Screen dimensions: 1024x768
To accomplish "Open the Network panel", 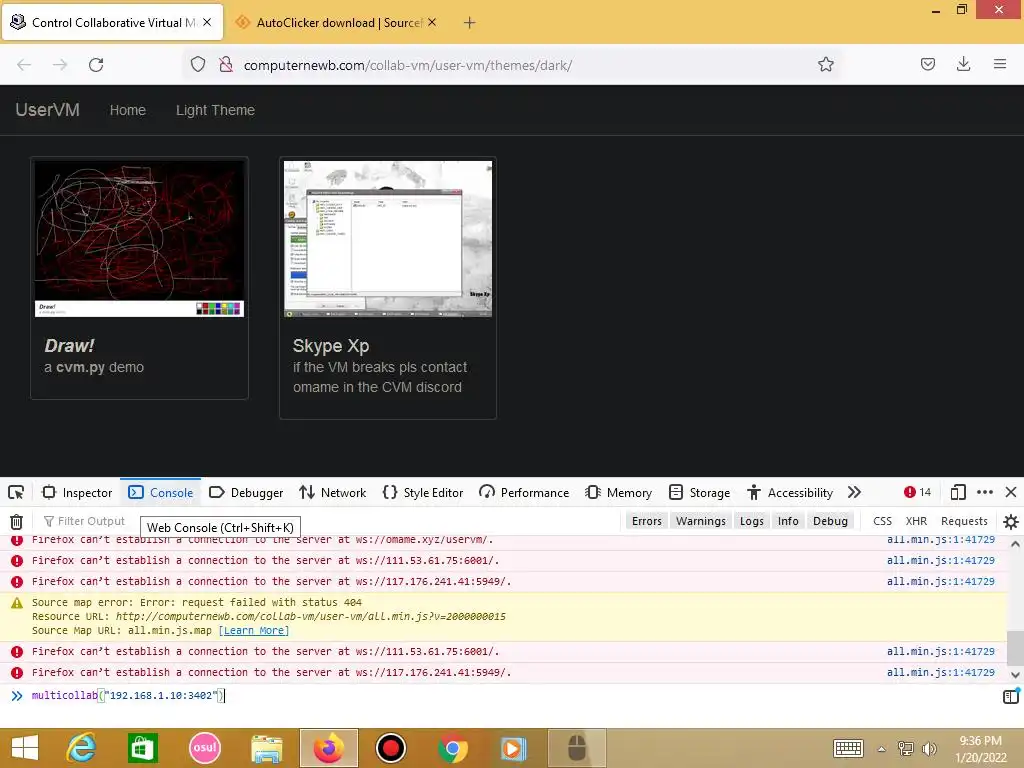I will pyautogui.click(x=332, y=492).
